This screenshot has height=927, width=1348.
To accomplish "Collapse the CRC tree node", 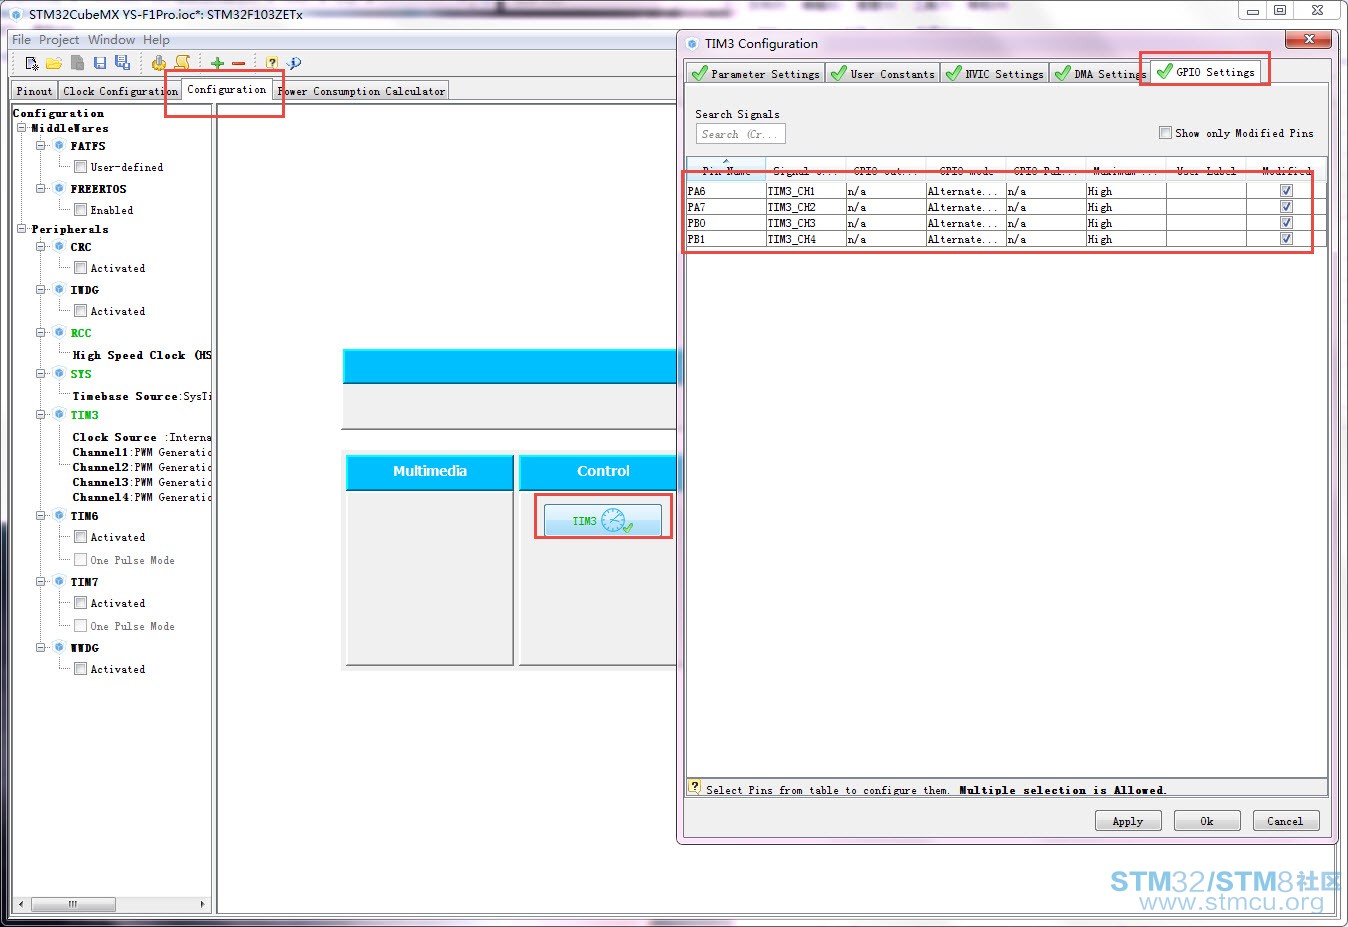I will click(x=41, y=246).
